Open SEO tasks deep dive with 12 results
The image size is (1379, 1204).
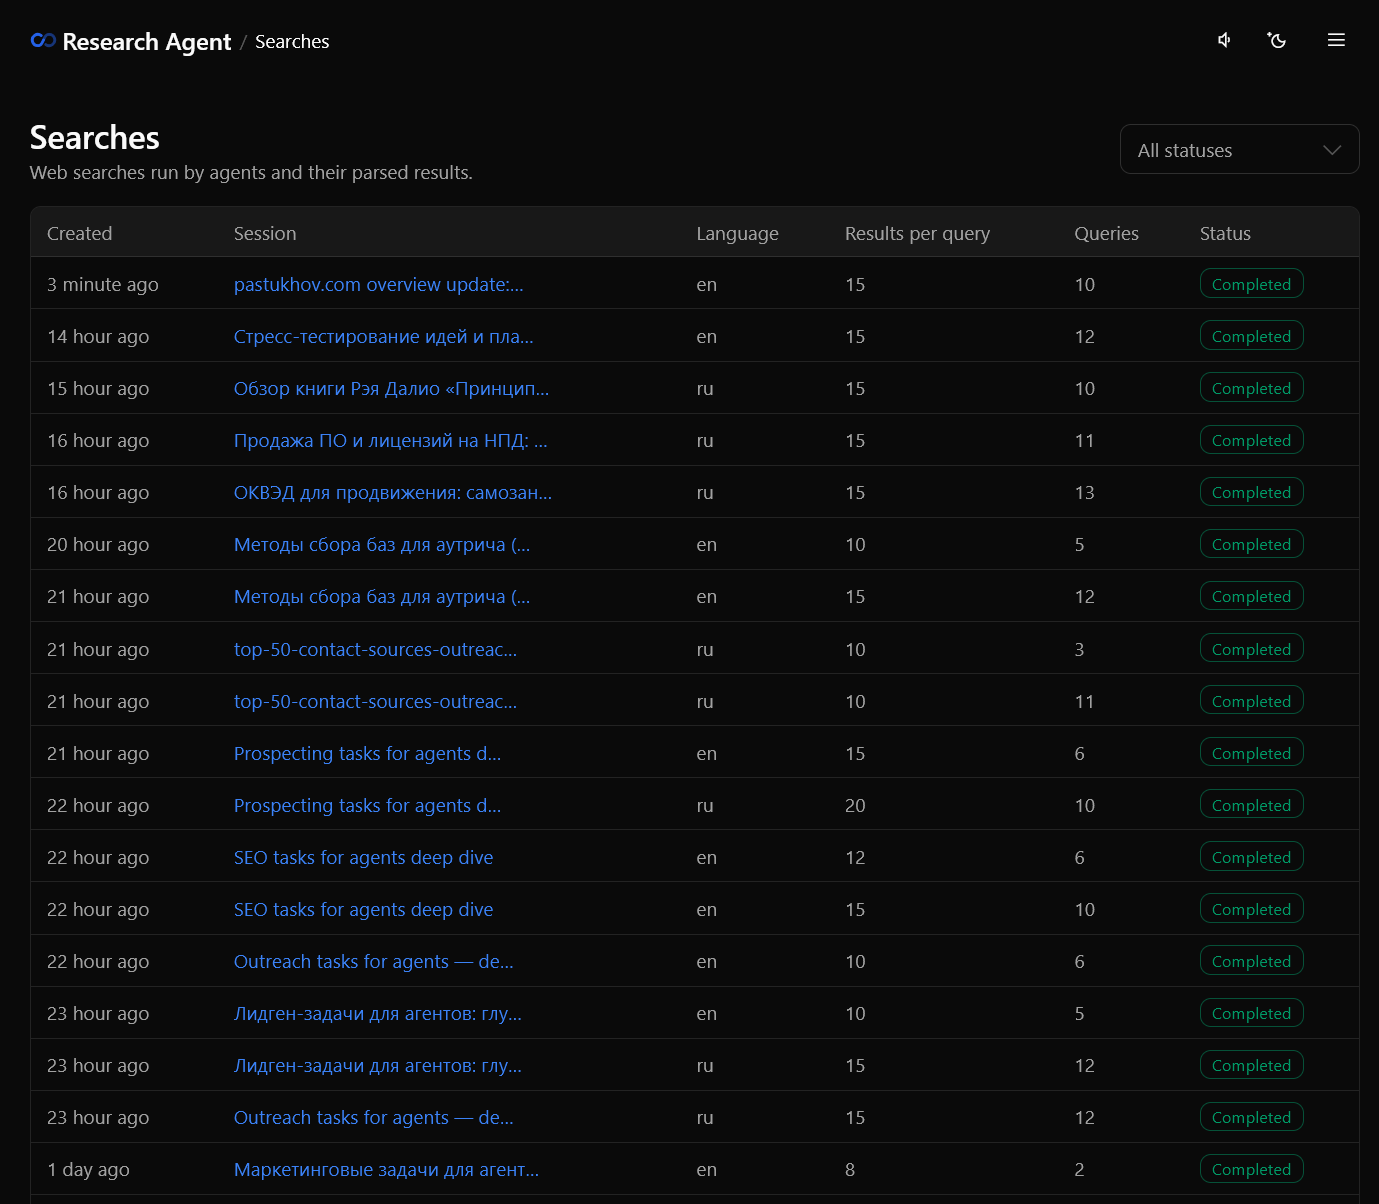click(364, 858)
